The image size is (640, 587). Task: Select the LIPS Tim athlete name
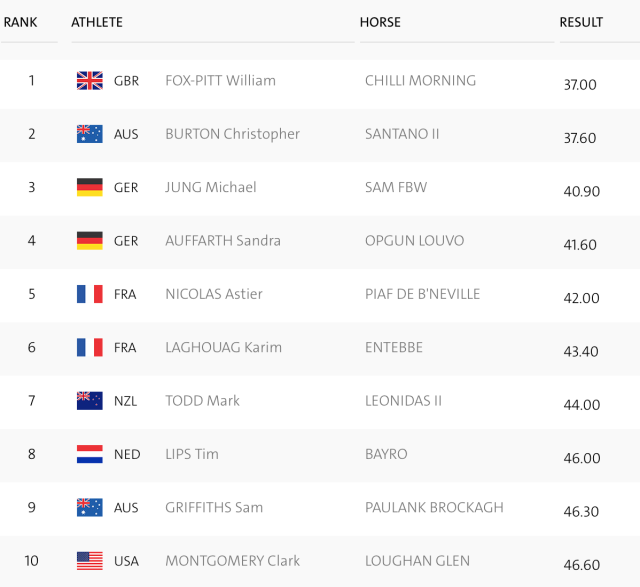[192, 454]
